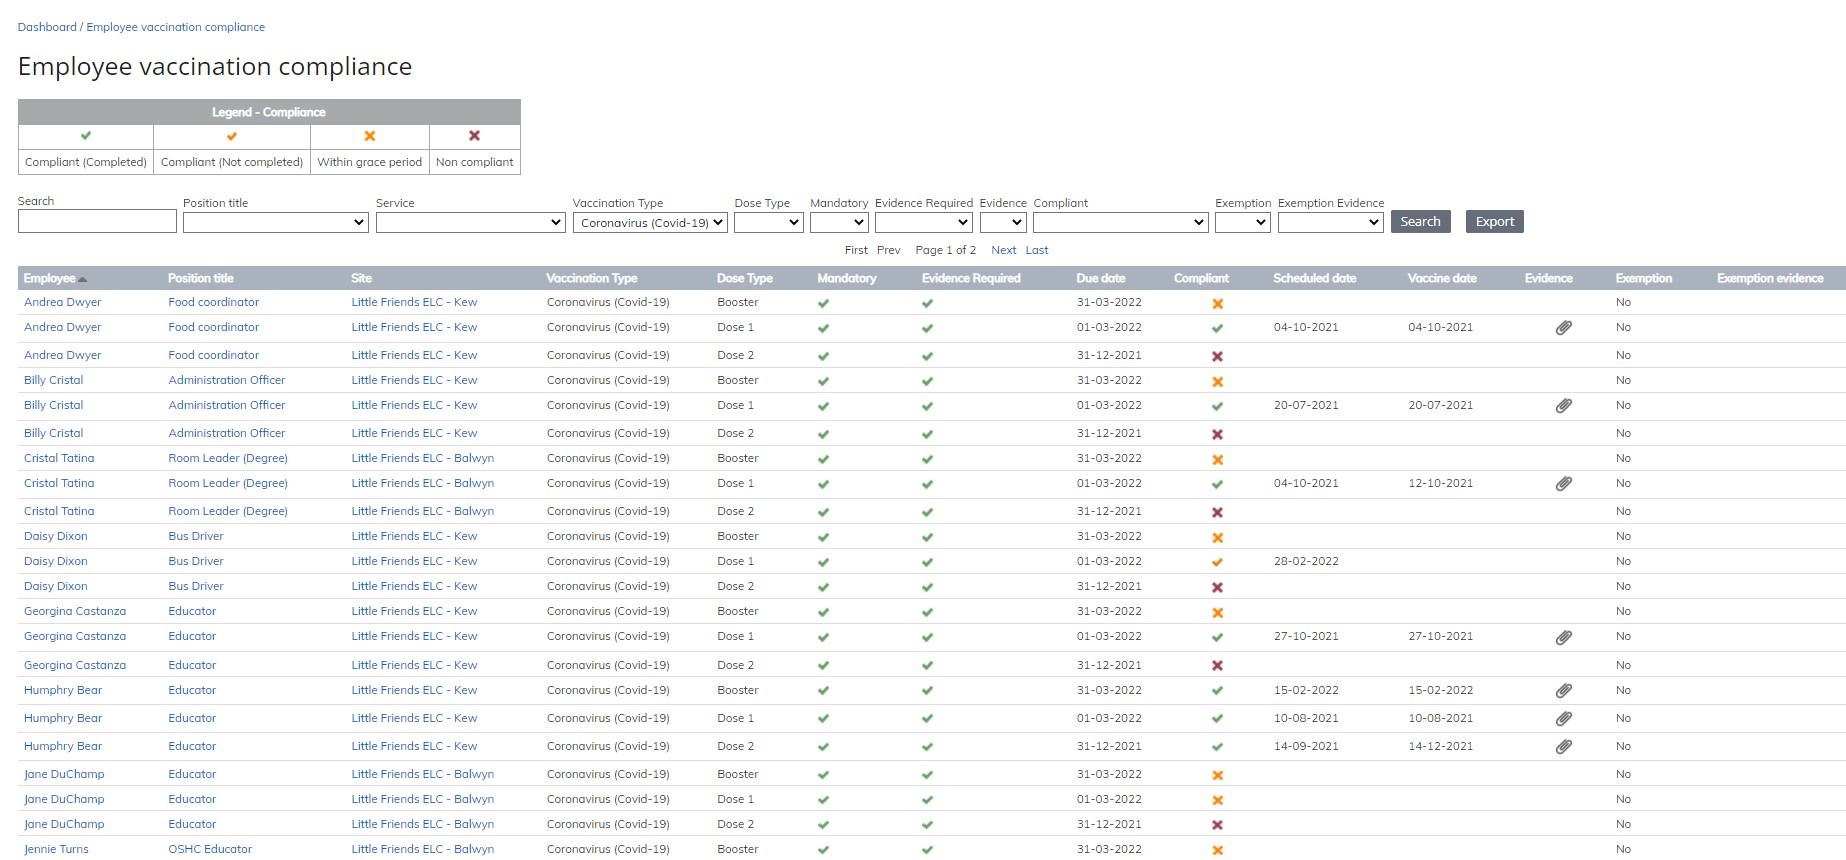Open the Exemption filter dropdown
This screenshot has height=860, width=1846.
[x=1243, y=223]
